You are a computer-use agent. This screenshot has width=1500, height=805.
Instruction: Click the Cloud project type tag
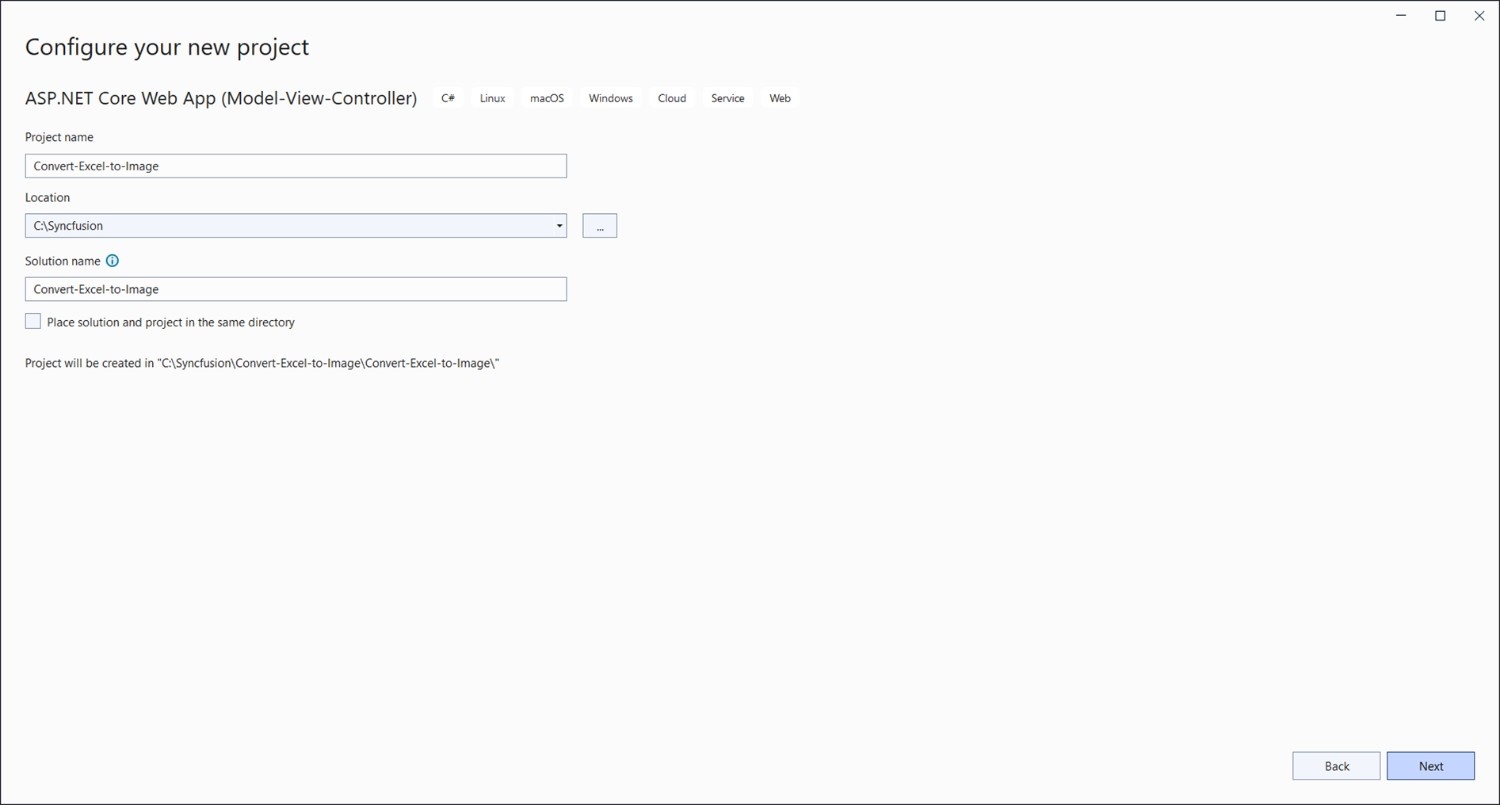tap(672, 98)
